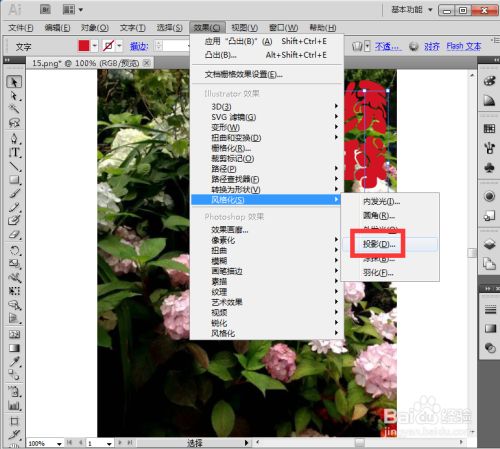Select the Column Graph tool
Screen dimensions: 500x449
(14, 406)
